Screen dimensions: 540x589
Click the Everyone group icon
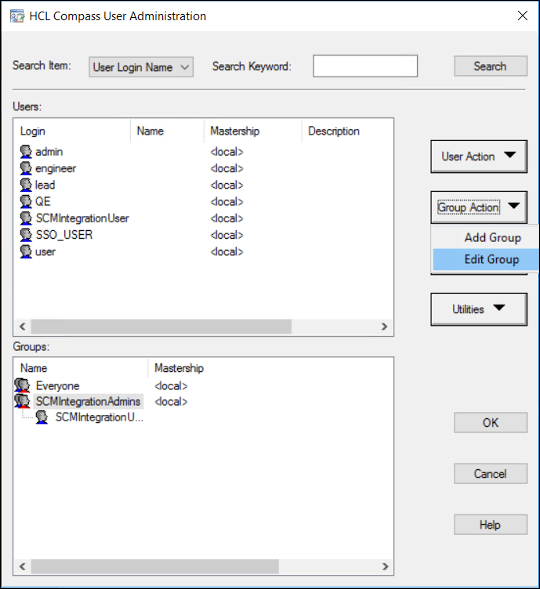click(x=22, y=385)
